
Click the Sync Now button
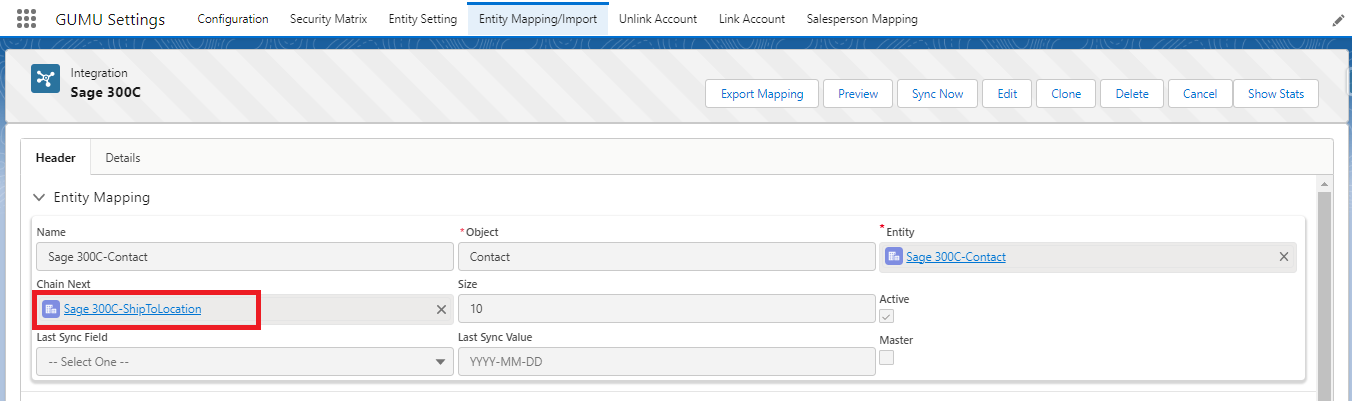[937, 94]
